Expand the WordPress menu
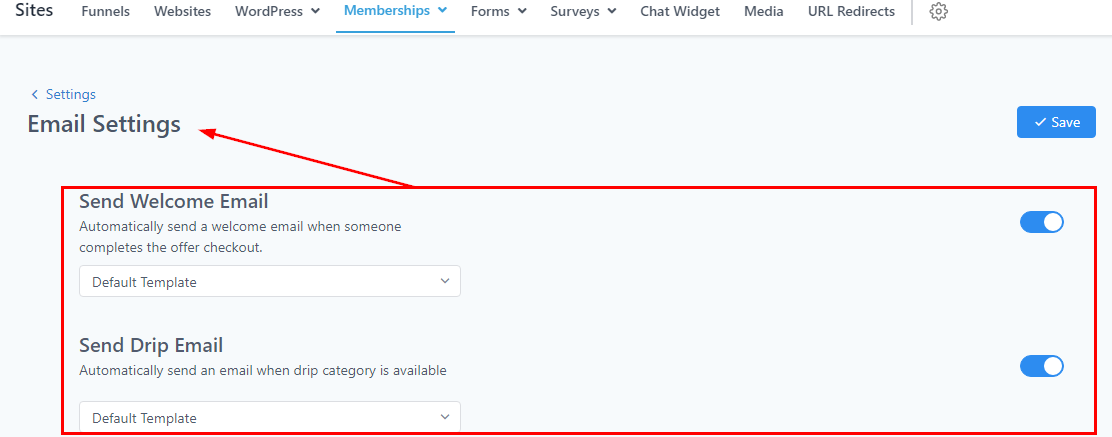This screenshot has width=1112, height=437. [x=277, y=12]
